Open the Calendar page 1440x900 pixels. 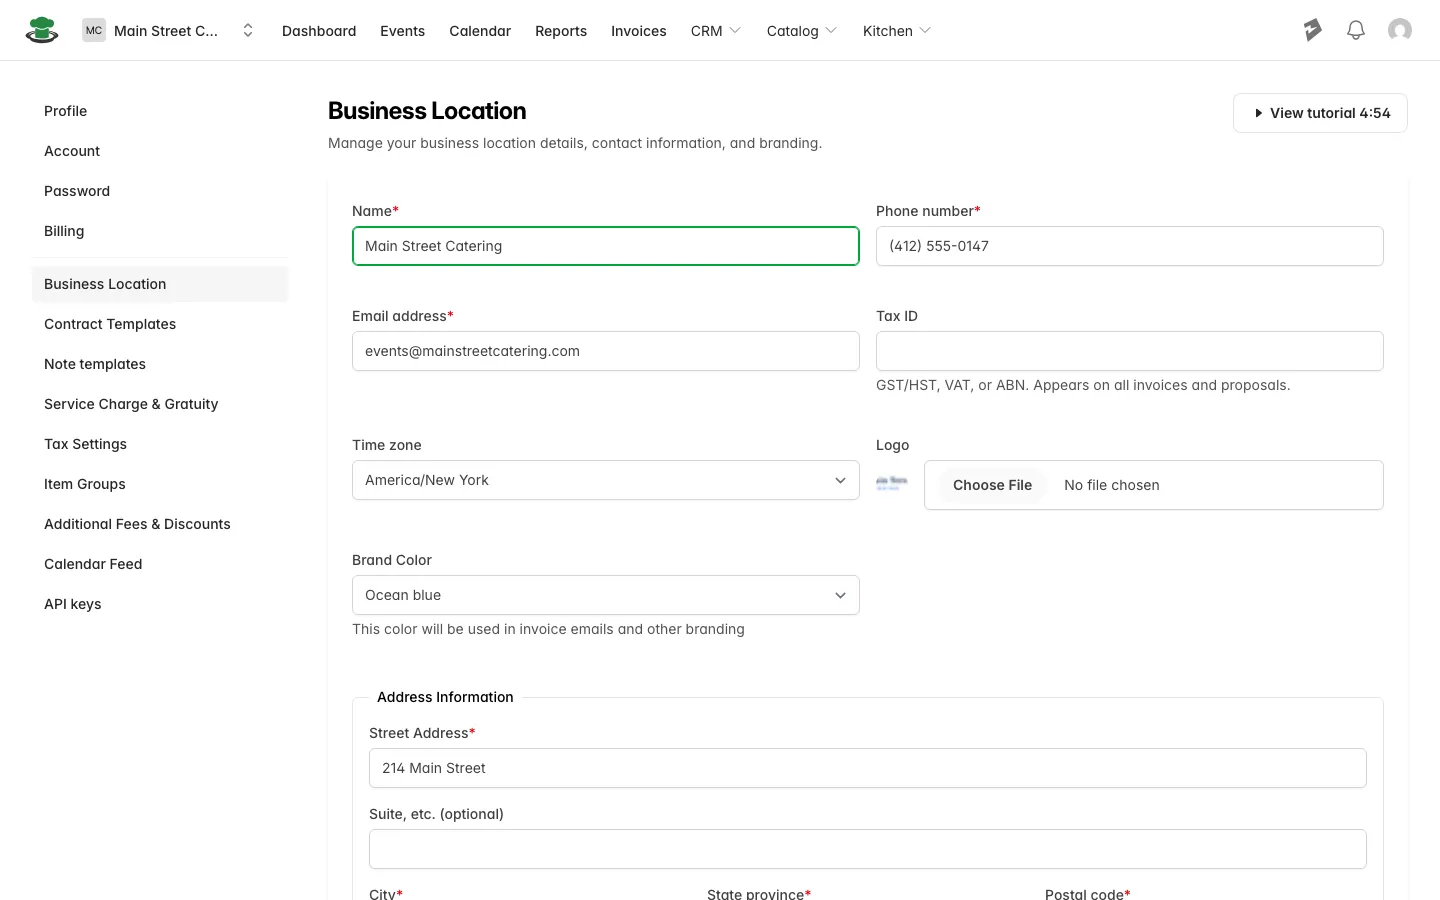click(480, 31)
